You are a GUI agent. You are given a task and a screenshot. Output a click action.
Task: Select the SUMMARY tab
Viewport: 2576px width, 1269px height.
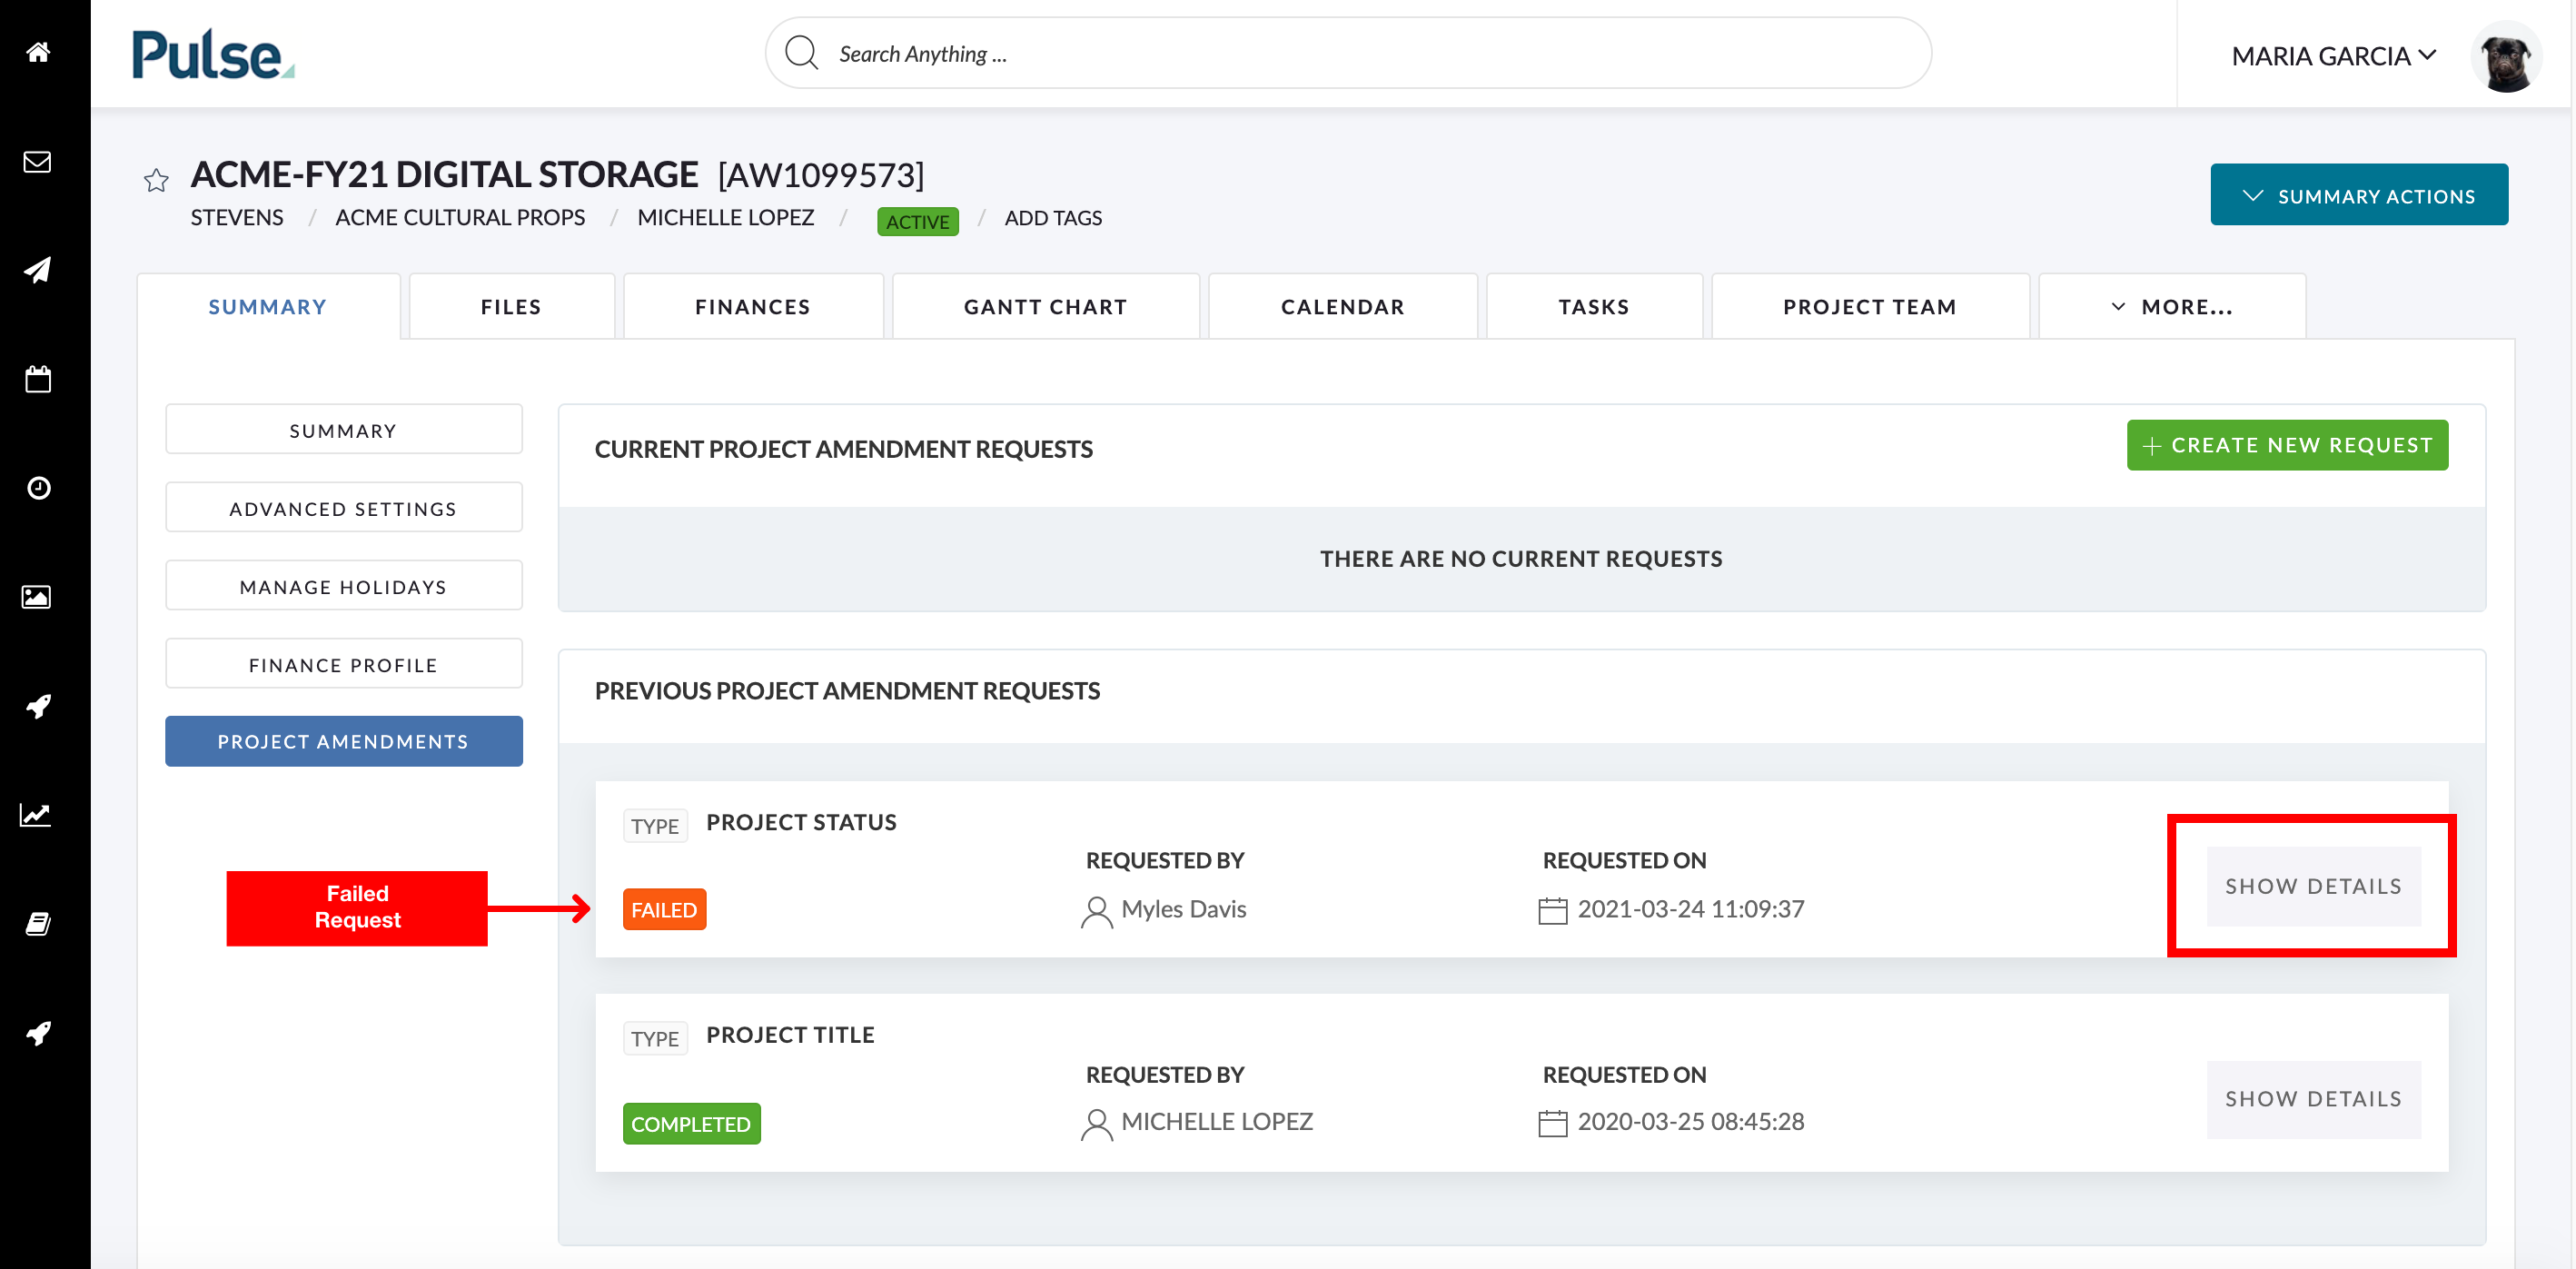(x=268, y=307)
